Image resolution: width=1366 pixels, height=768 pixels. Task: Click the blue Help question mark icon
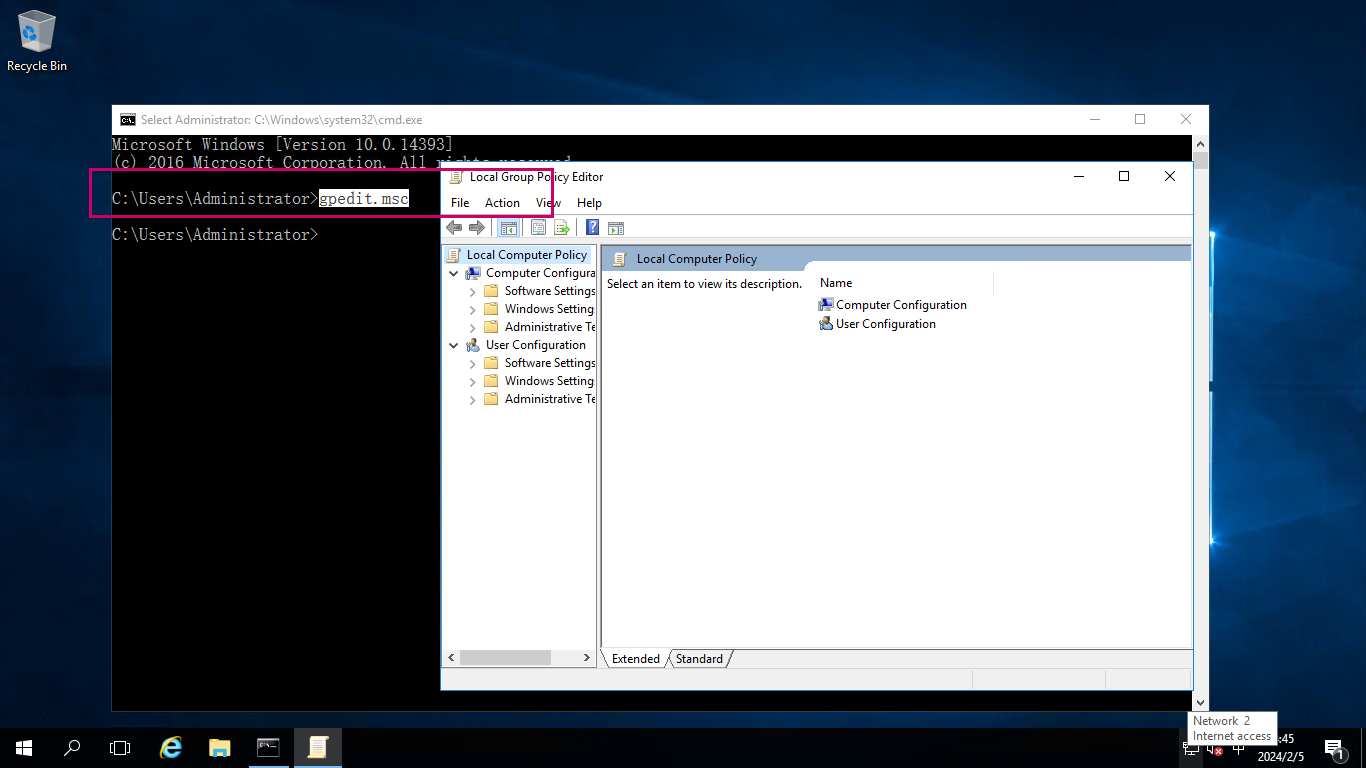click(592, 228)
